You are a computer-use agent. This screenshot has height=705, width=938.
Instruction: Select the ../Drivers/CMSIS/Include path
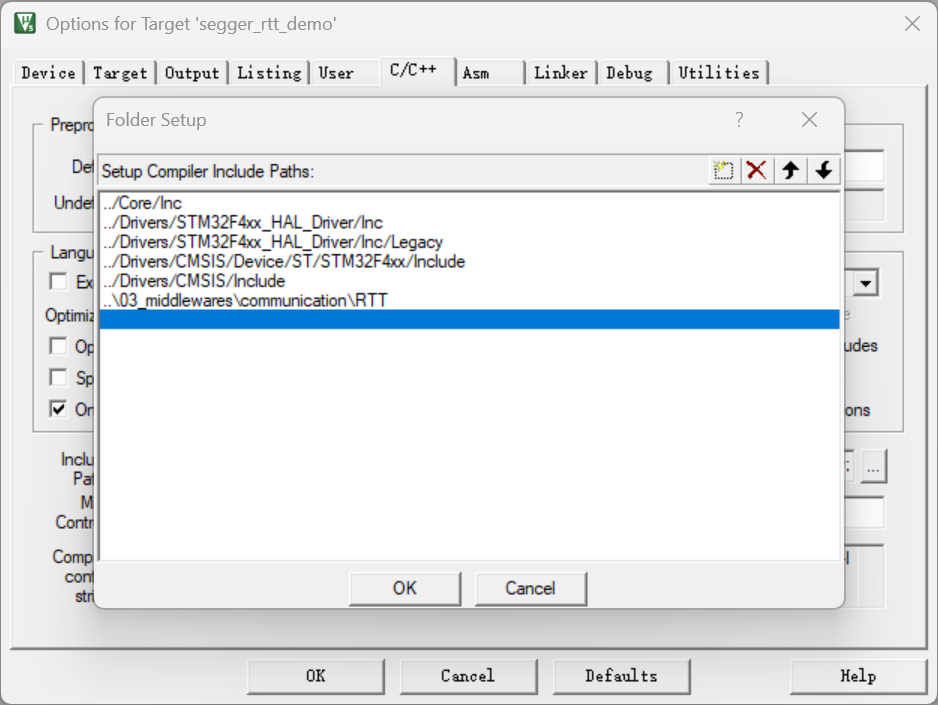pyautogui.click(x=469, y=281)
